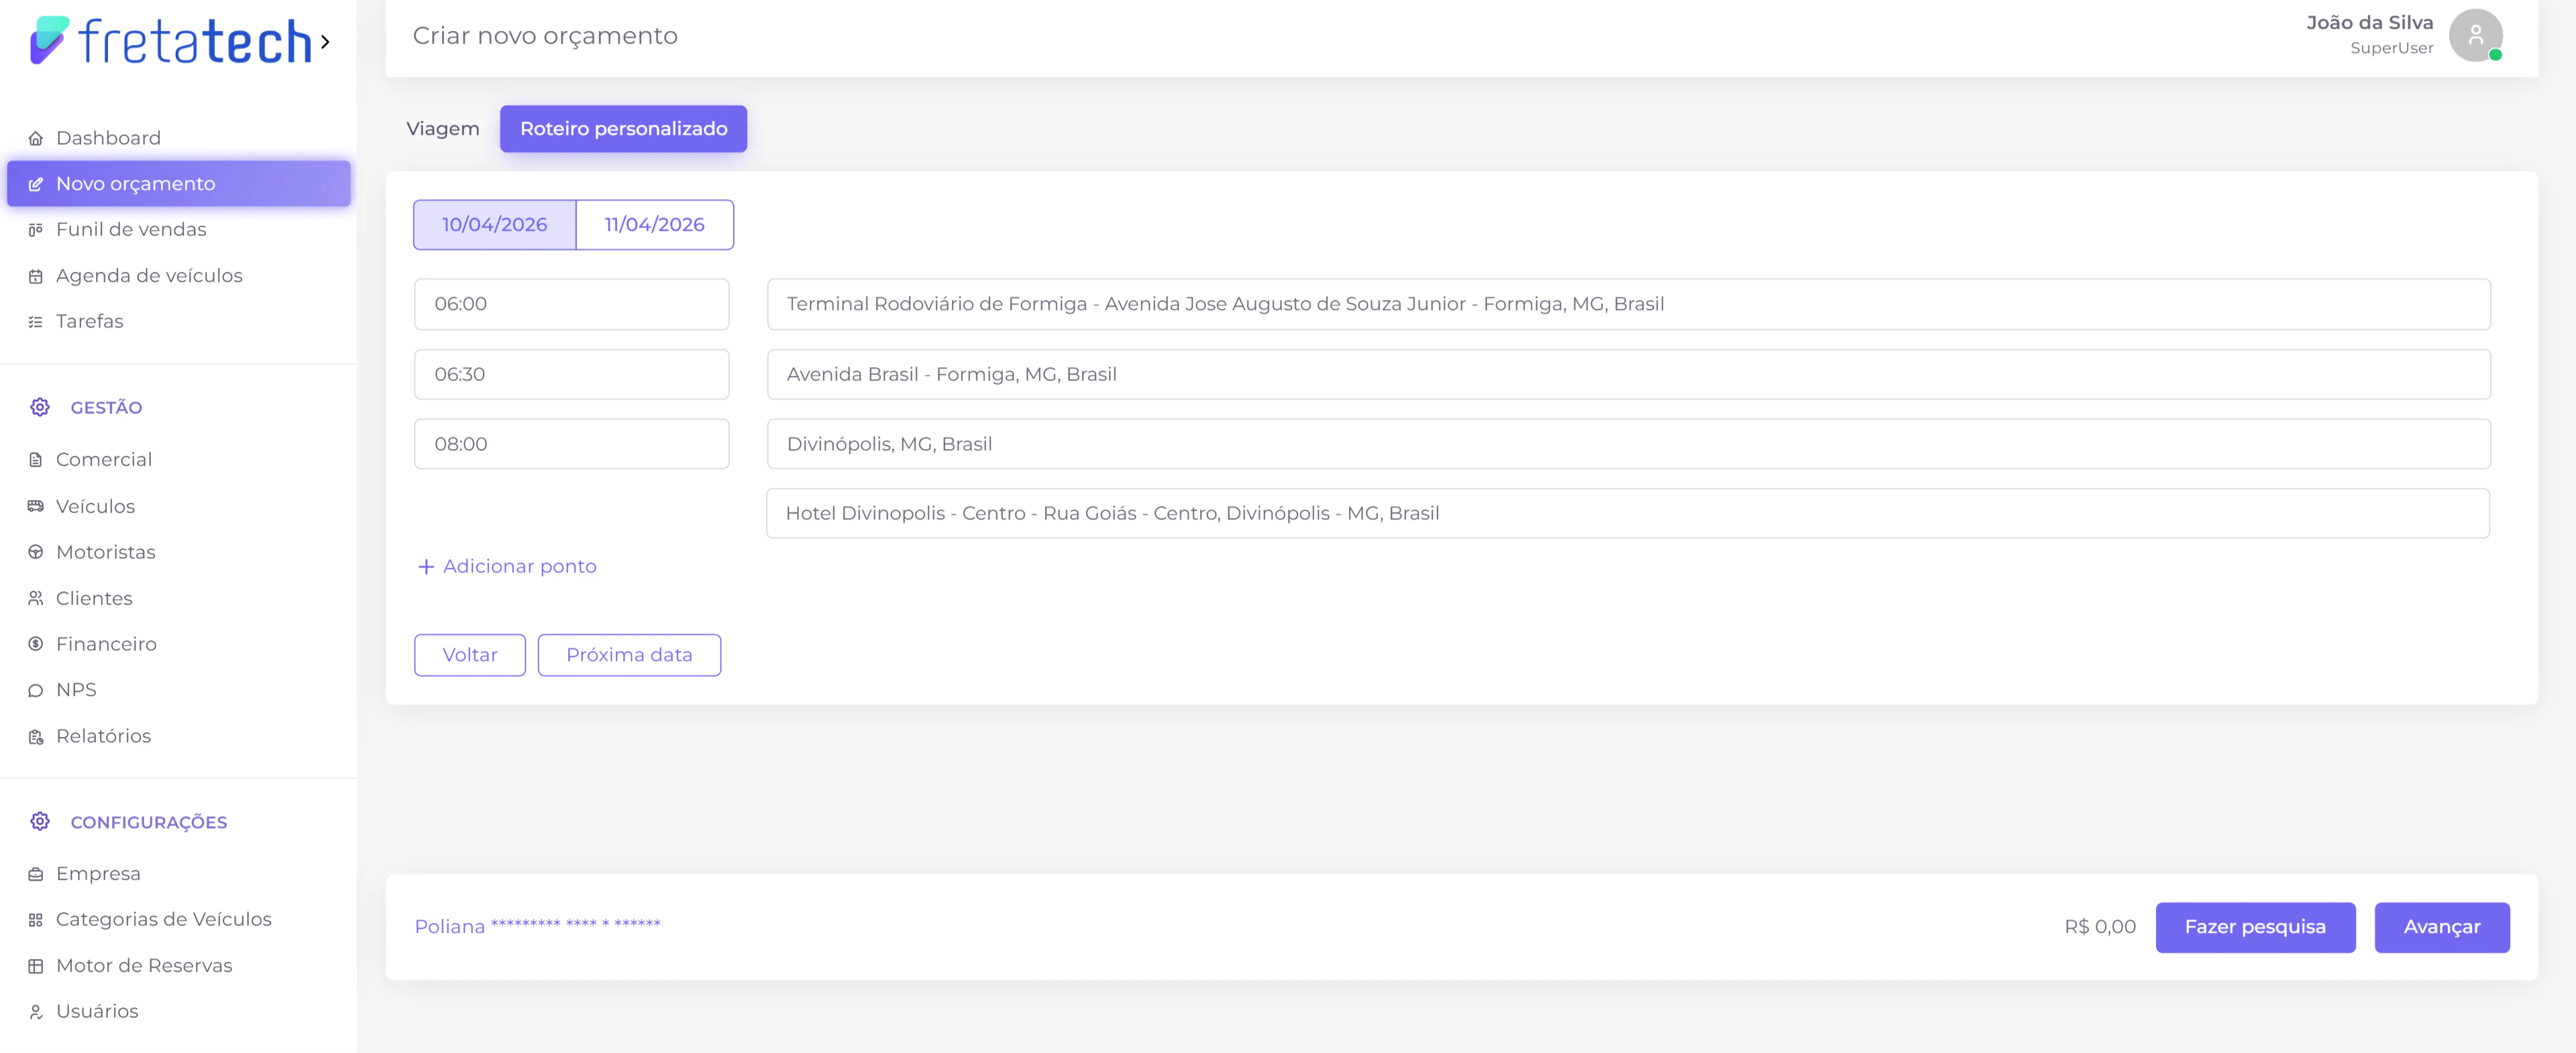
Task: Click the user avatar profile picture
Action: 2475,36
